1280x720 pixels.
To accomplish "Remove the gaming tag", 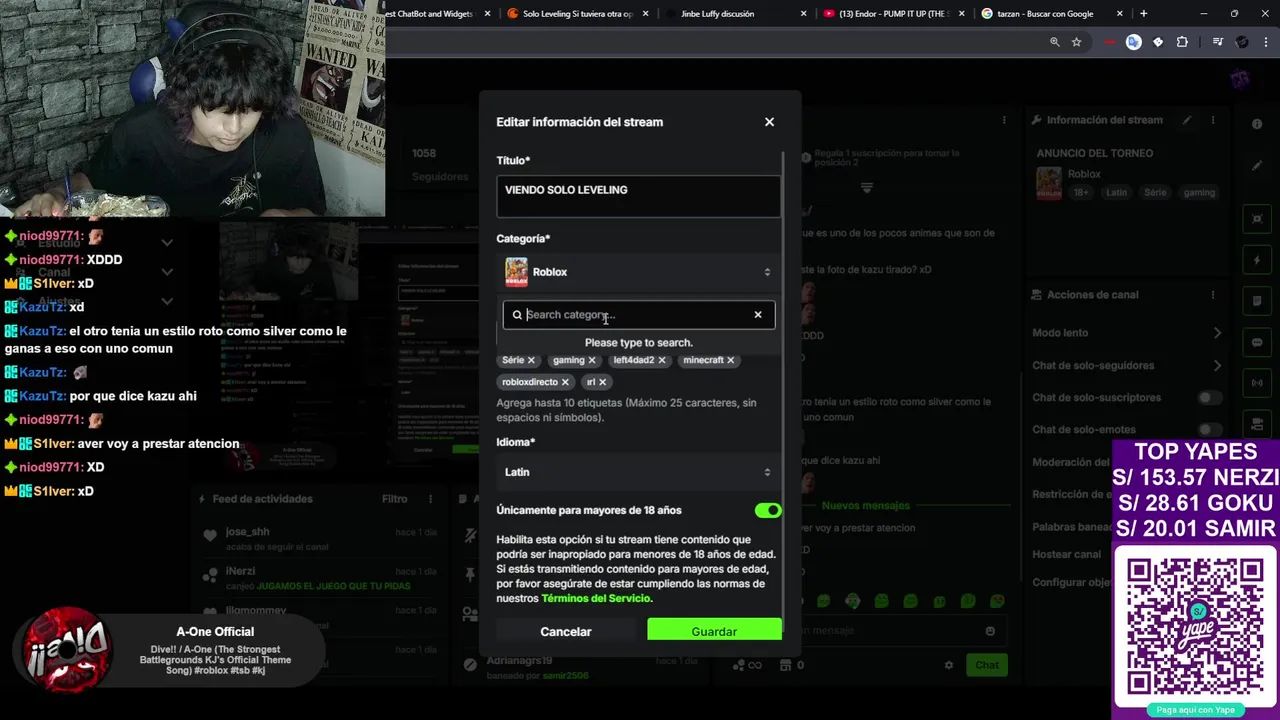I will [591, 360].
